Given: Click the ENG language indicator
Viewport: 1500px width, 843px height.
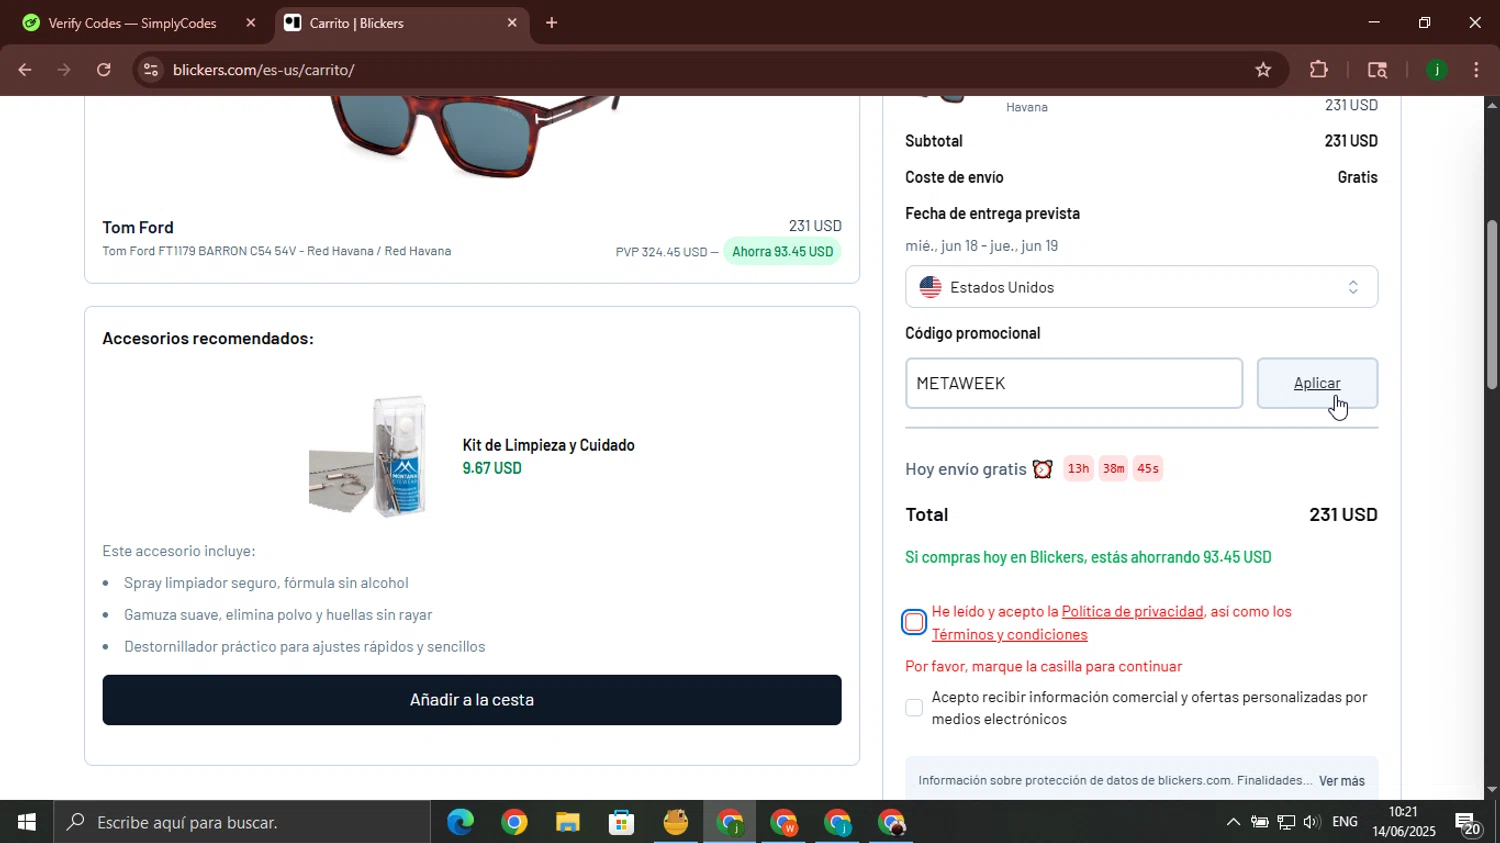Looking at the screenshot, I should point(1345,822).
